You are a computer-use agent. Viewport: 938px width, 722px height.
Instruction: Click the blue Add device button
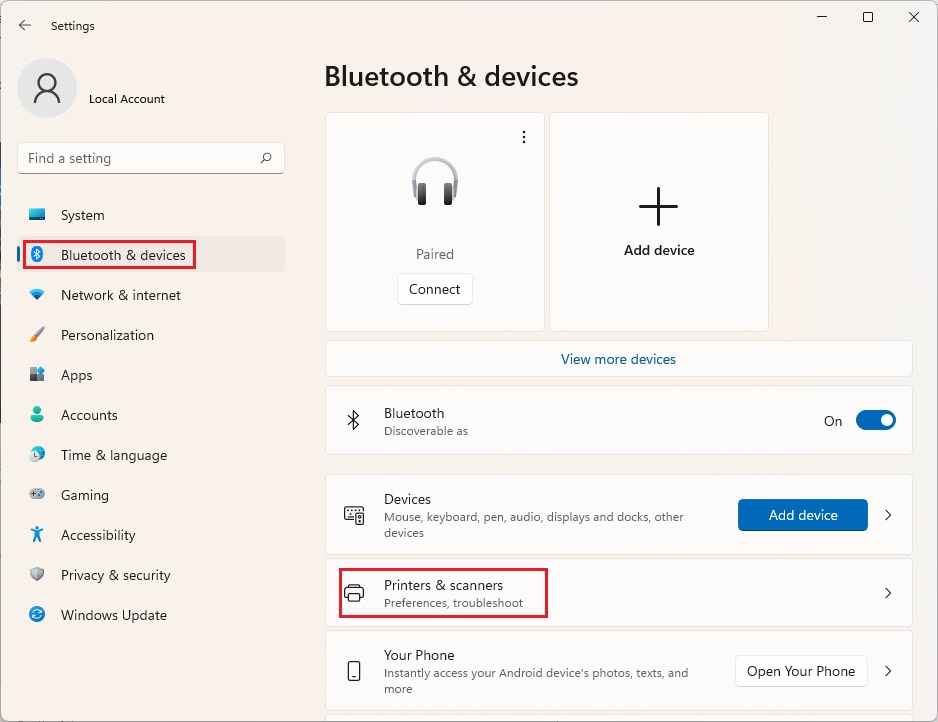[x=803, y=515]
